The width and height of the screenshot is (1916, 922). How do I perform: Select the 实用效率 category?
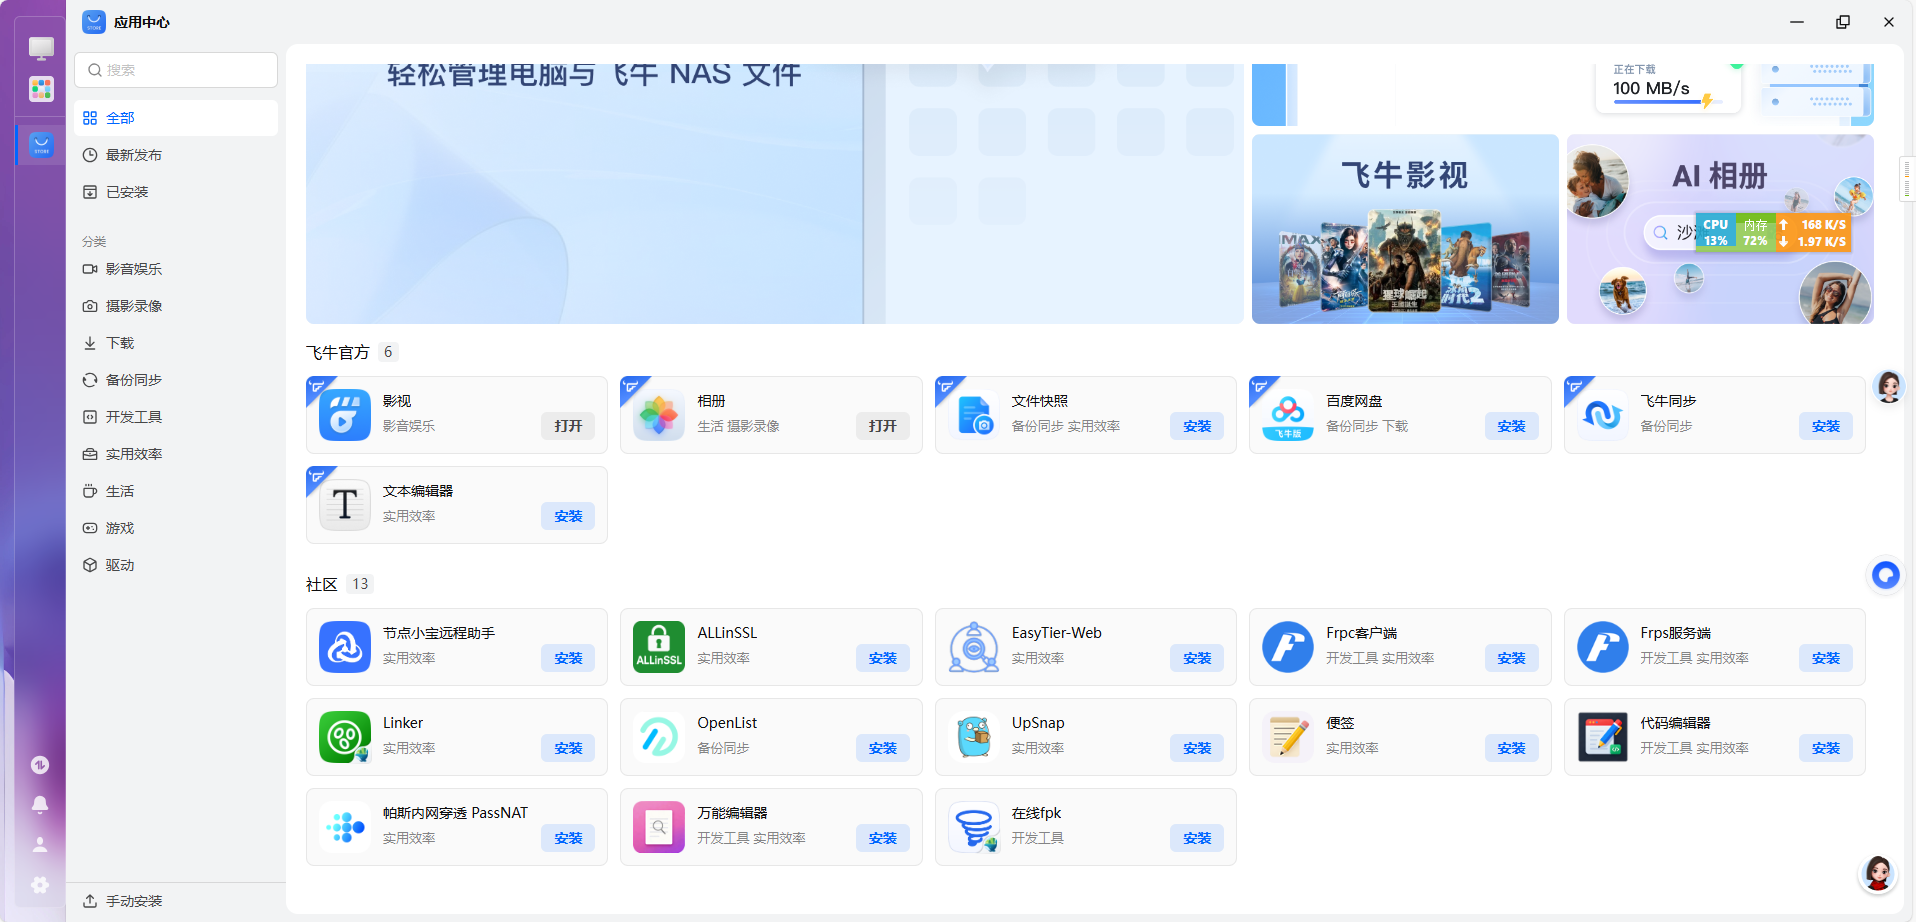pos(176,454)
